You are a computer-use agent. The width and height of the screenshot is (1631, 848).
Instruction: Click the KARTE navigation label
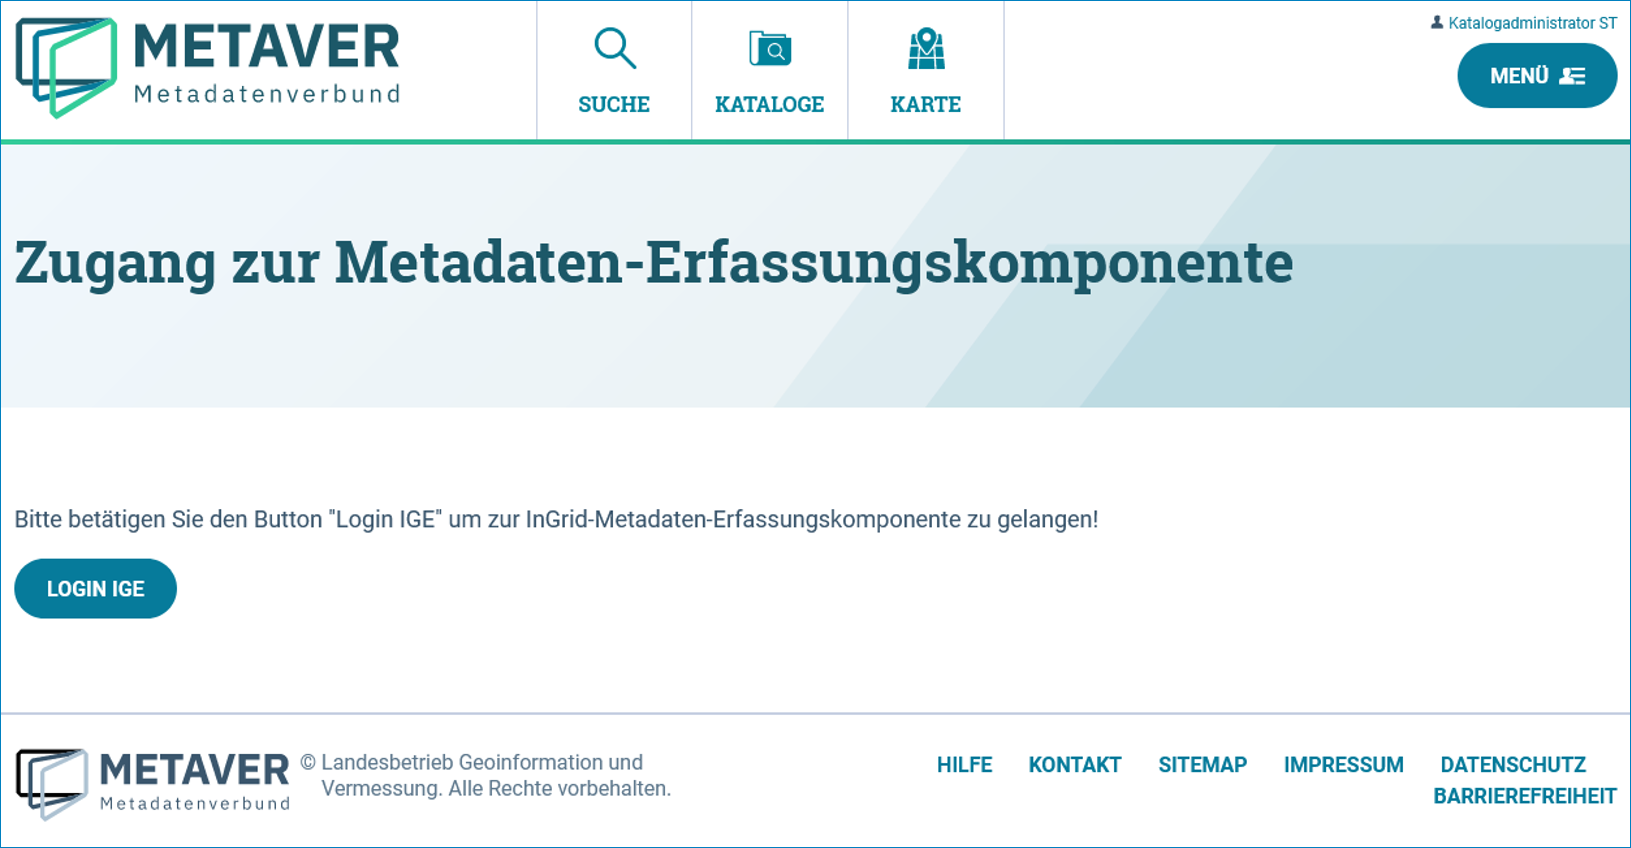[x=926, y=104]
